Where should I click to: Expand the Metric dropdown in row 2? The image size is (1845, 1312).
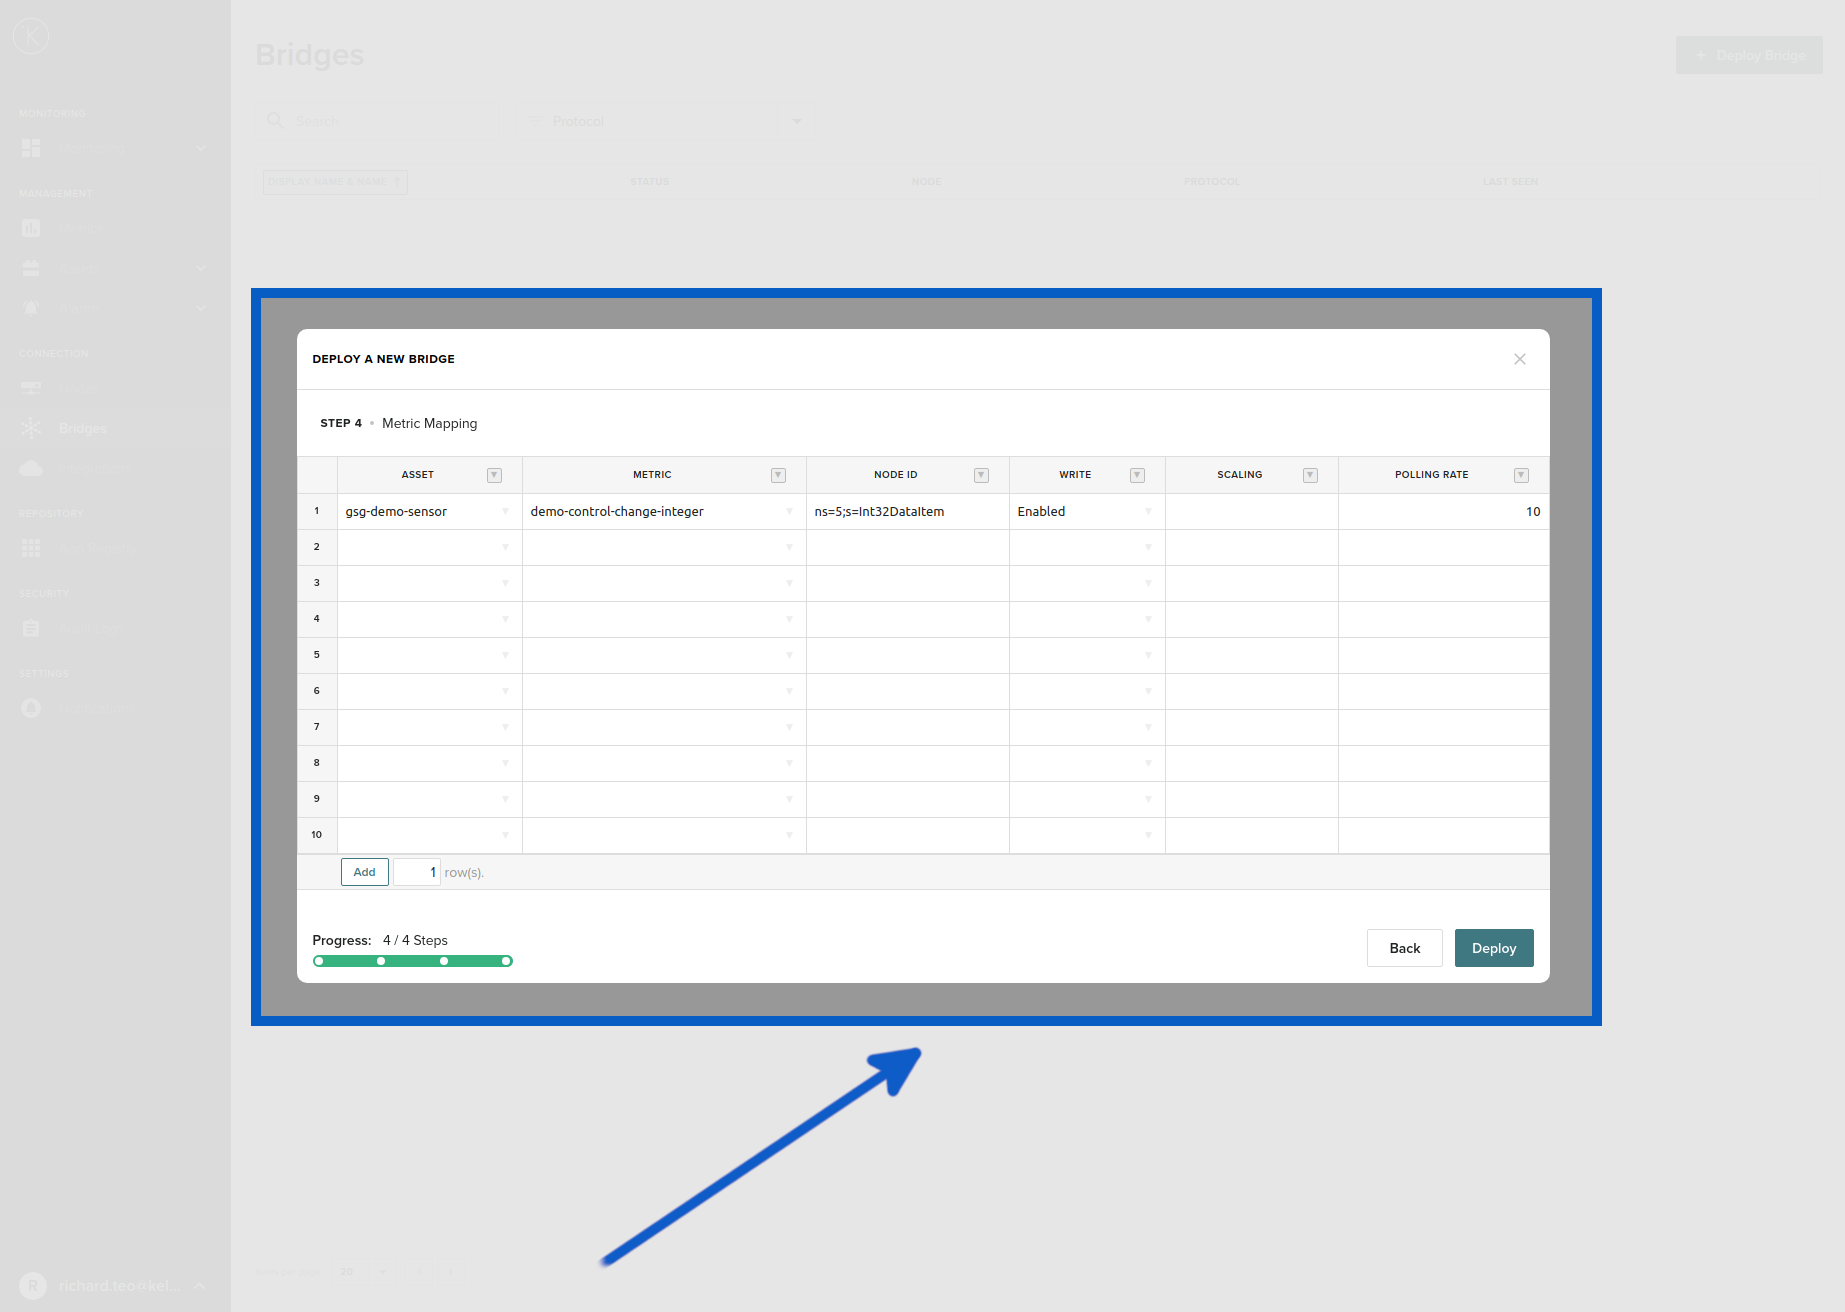[x=789, y=547]
